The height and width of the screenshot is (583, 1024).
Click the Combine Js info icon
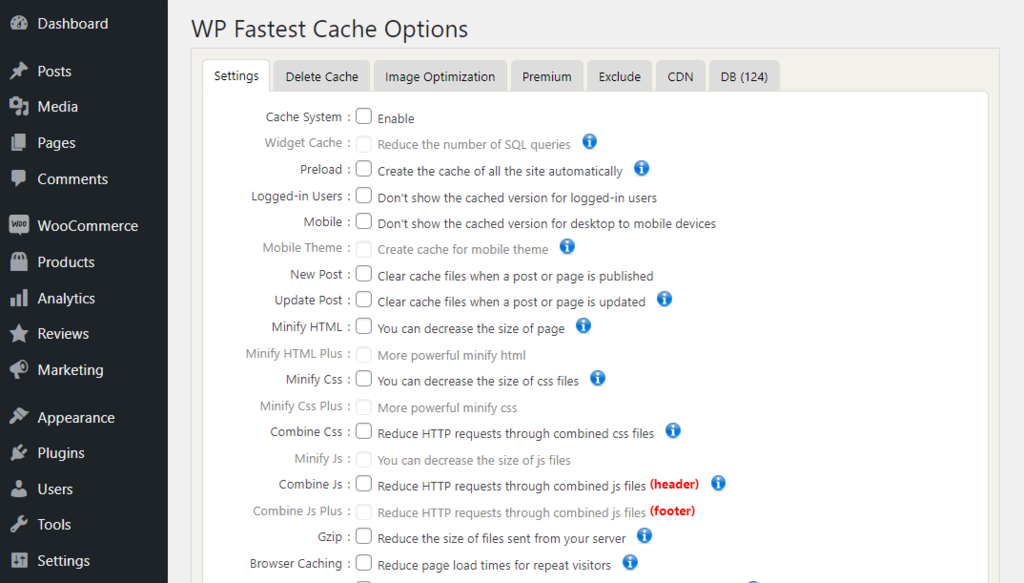[718, 484]
